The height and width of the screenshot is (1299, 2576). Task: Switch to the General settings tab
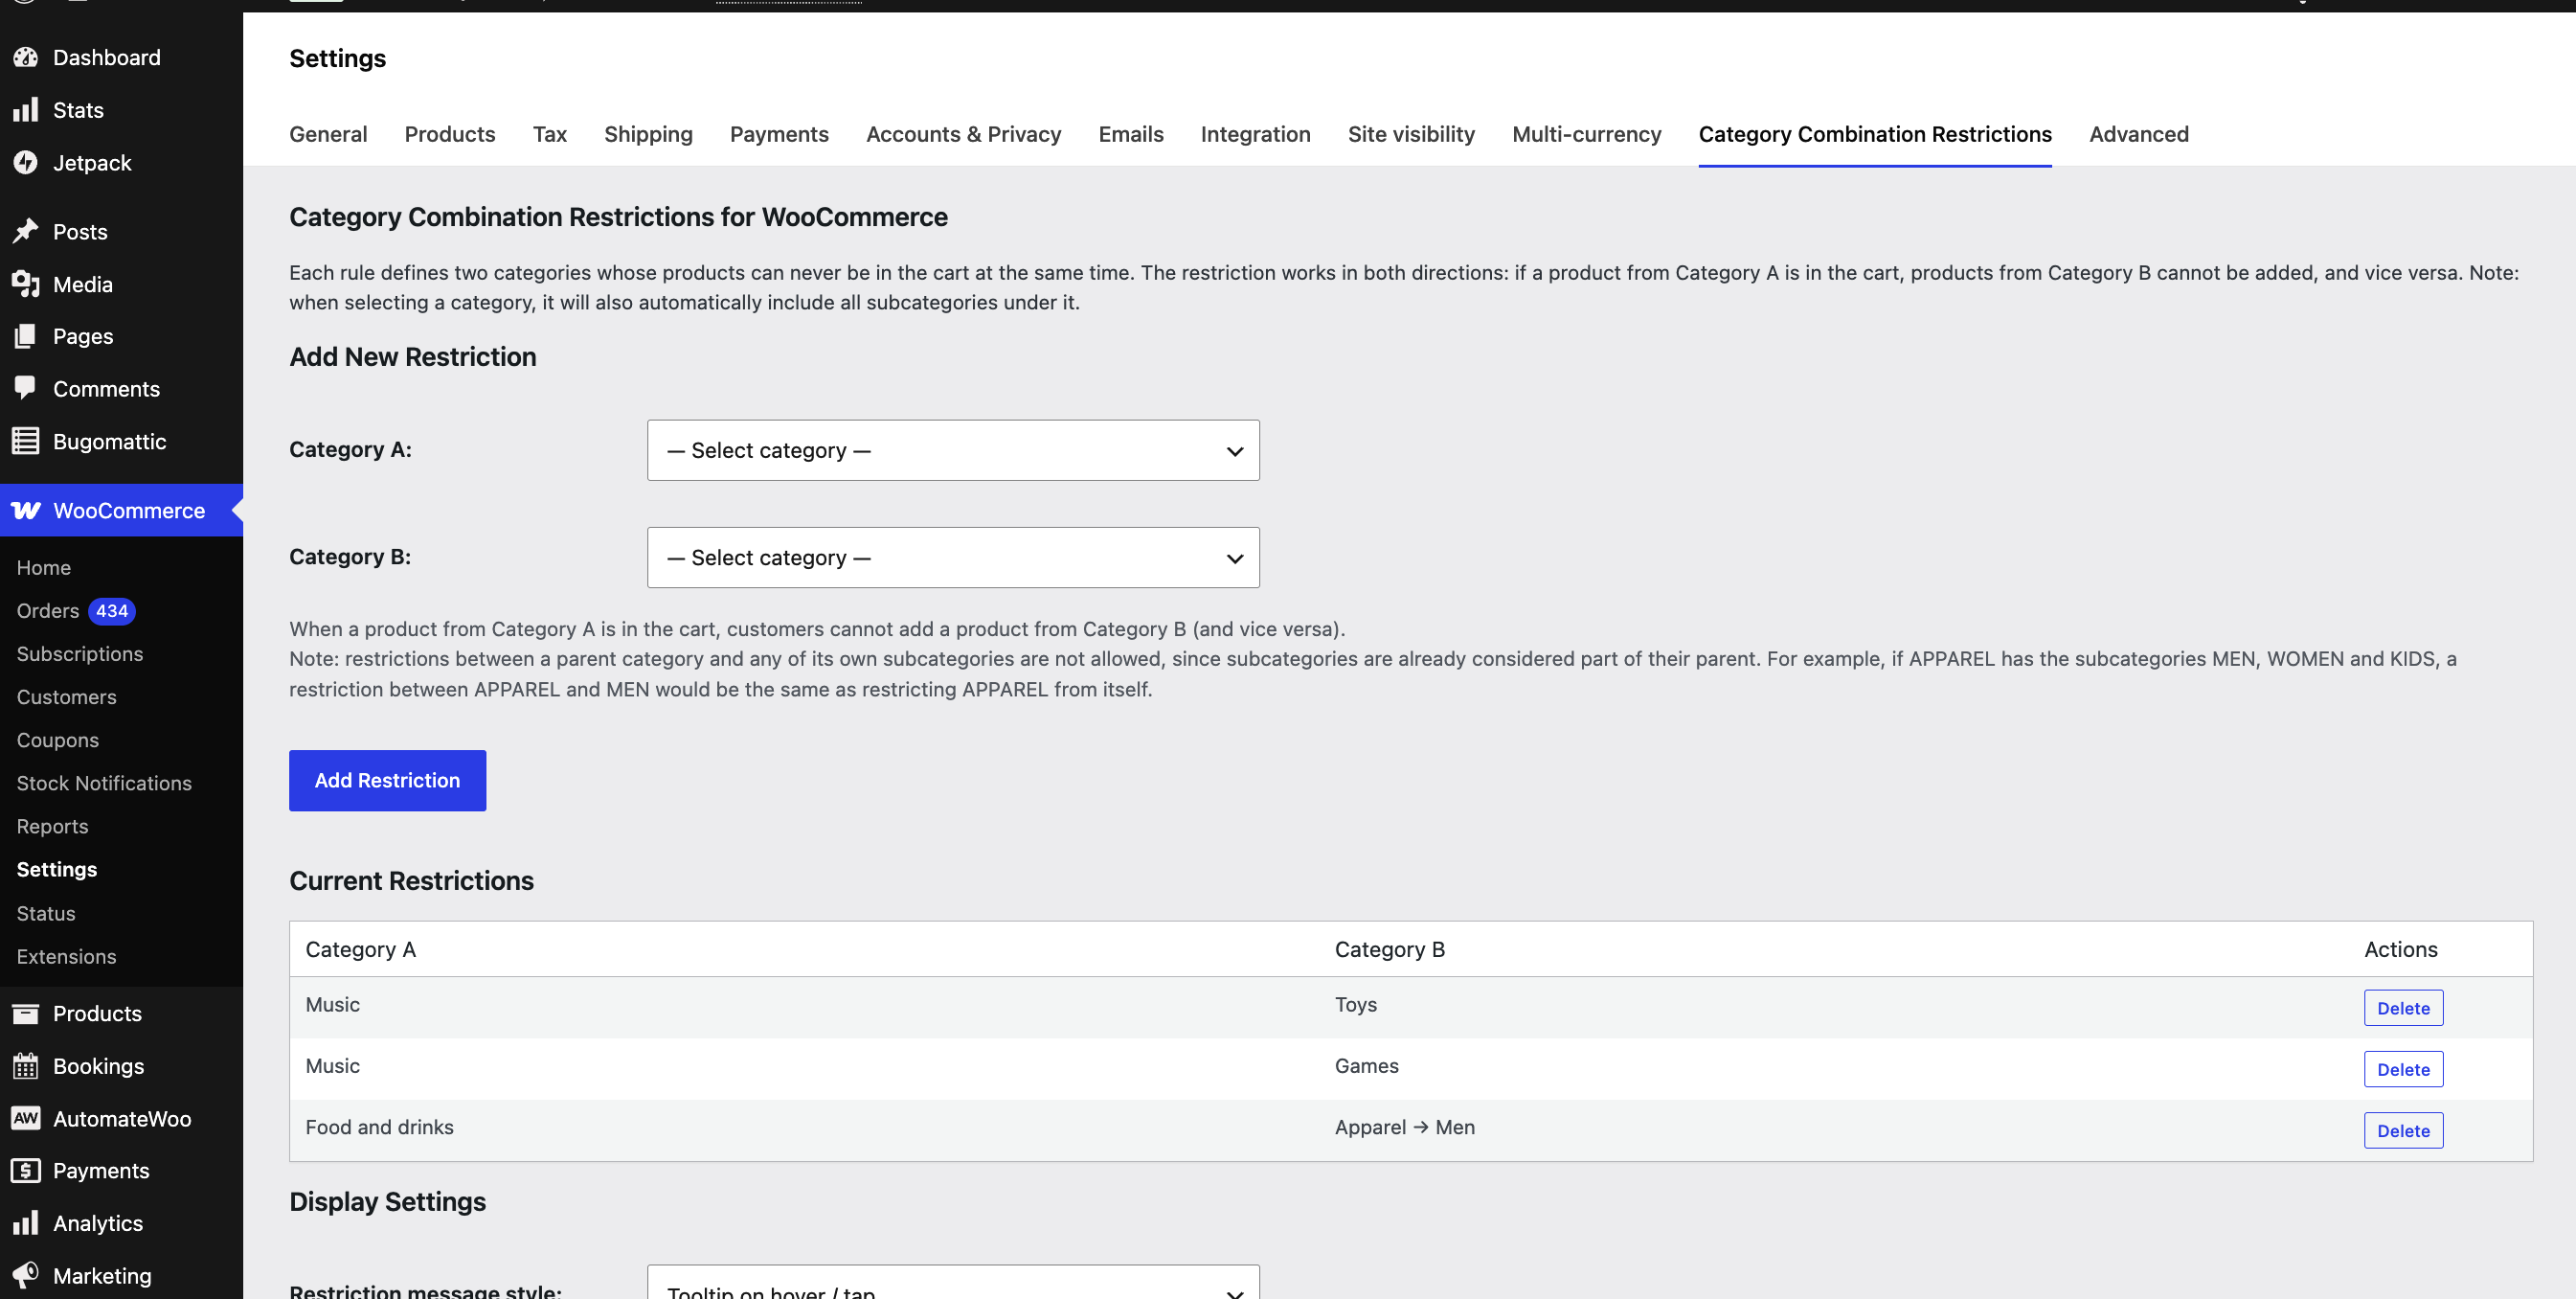point(328,134)
